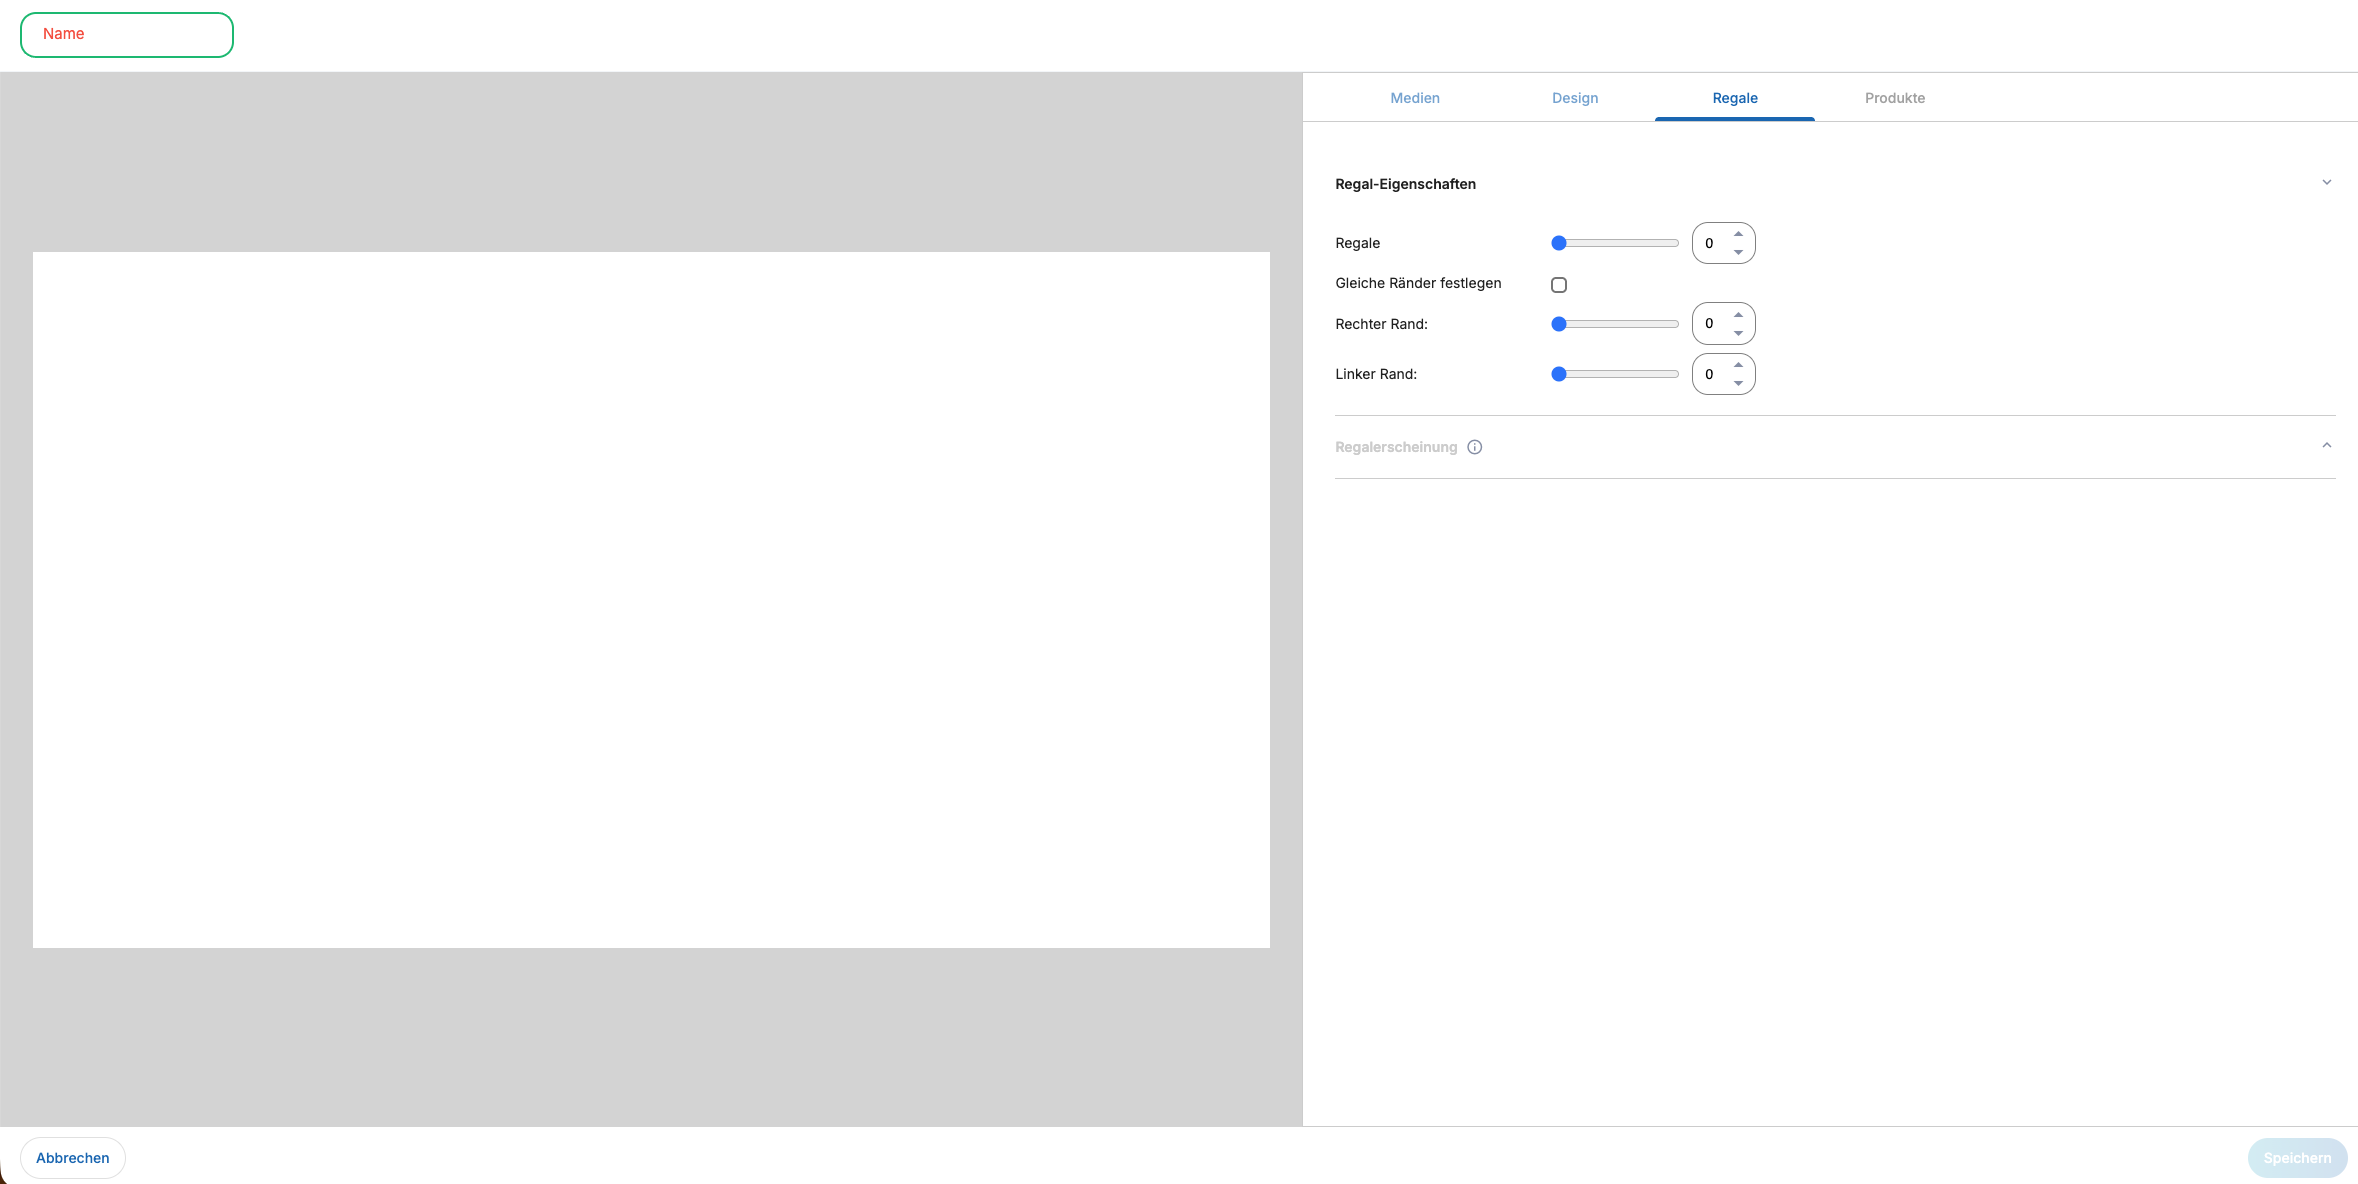Decrement Rechter Rand value arrow

tap(1738, 333)
